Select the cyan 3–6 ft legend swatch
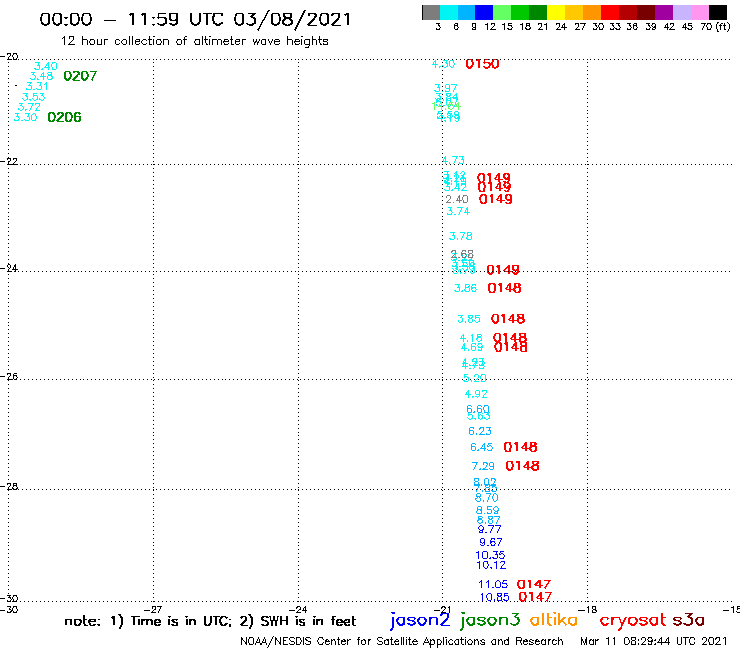Image resolution: width=740 pixels, height=650 pixels. [449, 12]
